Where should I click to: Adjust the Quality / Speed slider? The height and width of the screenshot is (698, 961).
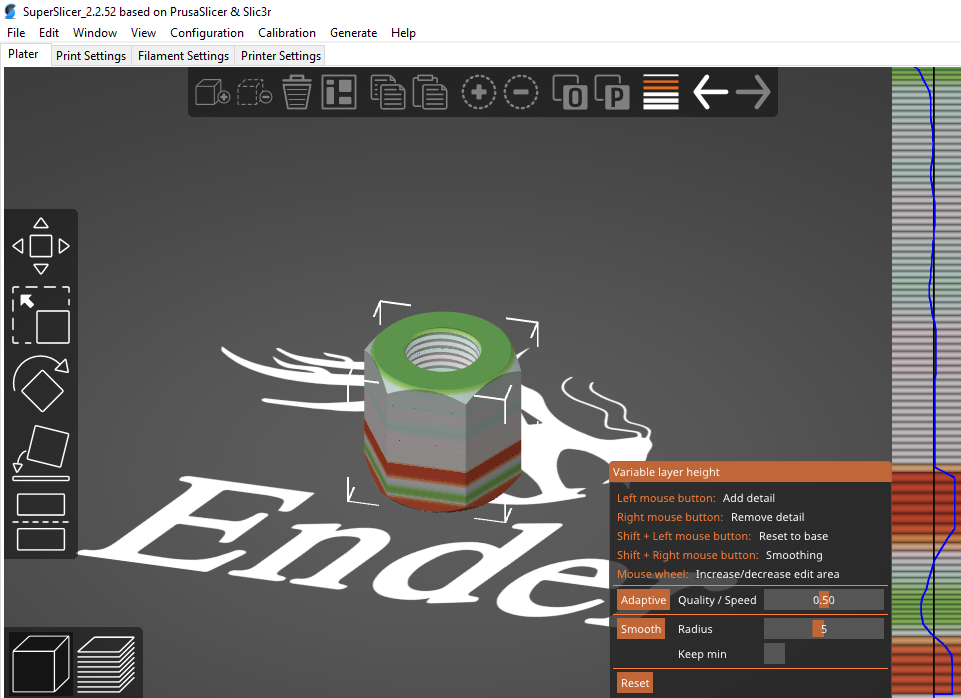(x=824, y=600)
